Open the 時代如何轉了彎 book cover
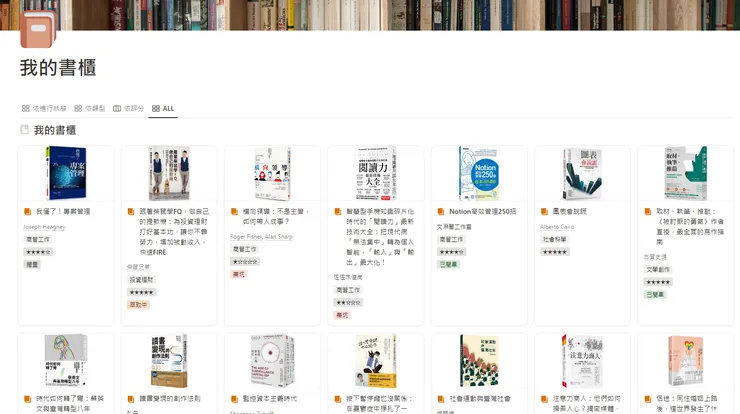The image size is (740, 414). point(66,361)
